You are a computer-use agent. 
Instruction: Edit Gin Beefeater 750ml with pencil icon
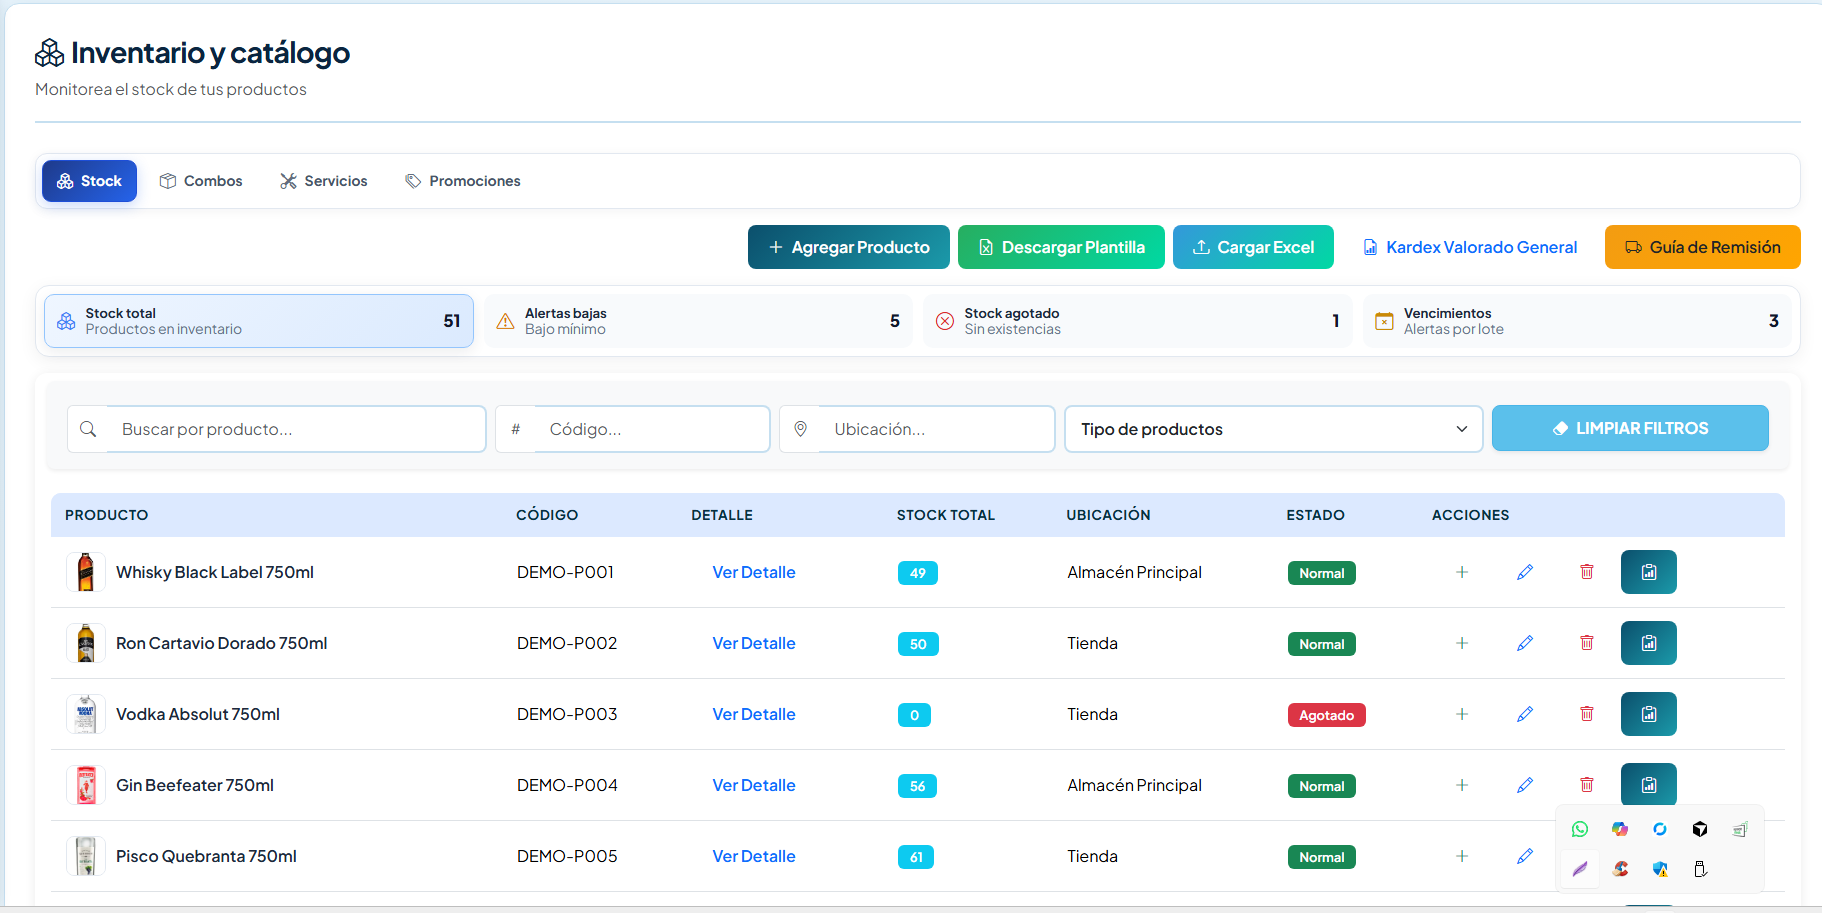click(1525, 785)
